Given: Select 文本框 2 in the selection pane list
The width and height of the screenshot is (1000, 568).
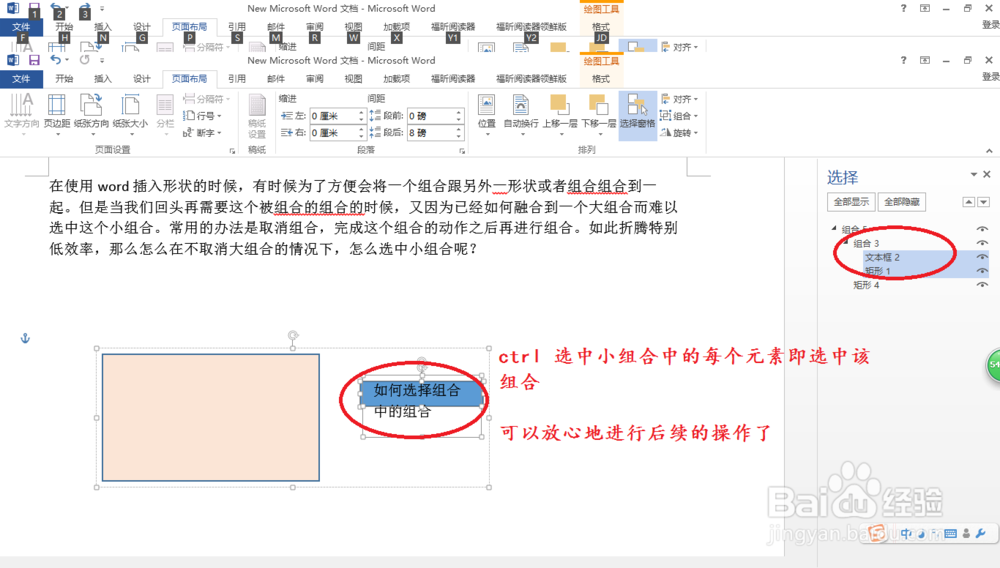Looking at the screenshot, I should (883, 257).
